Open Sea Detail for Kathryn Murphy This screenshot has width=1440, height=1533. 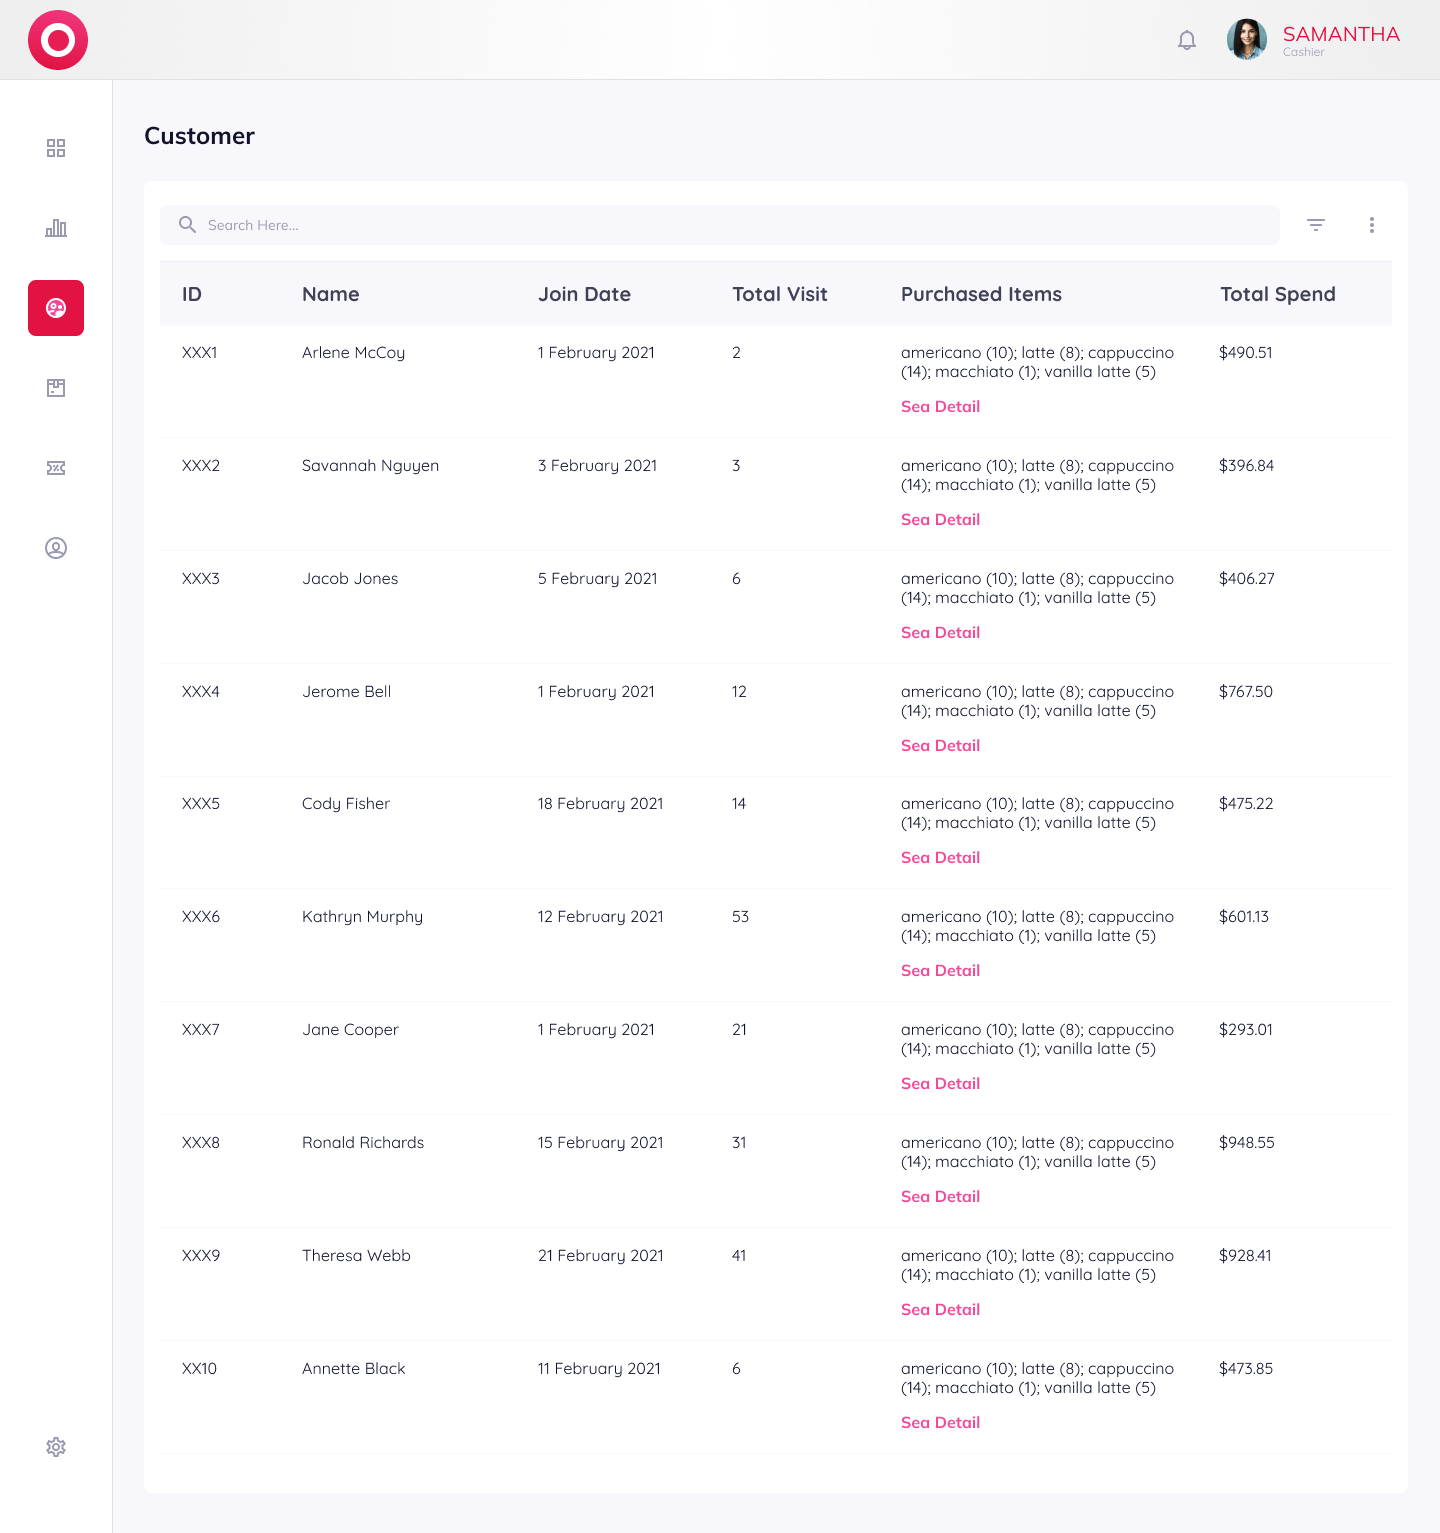940,971
